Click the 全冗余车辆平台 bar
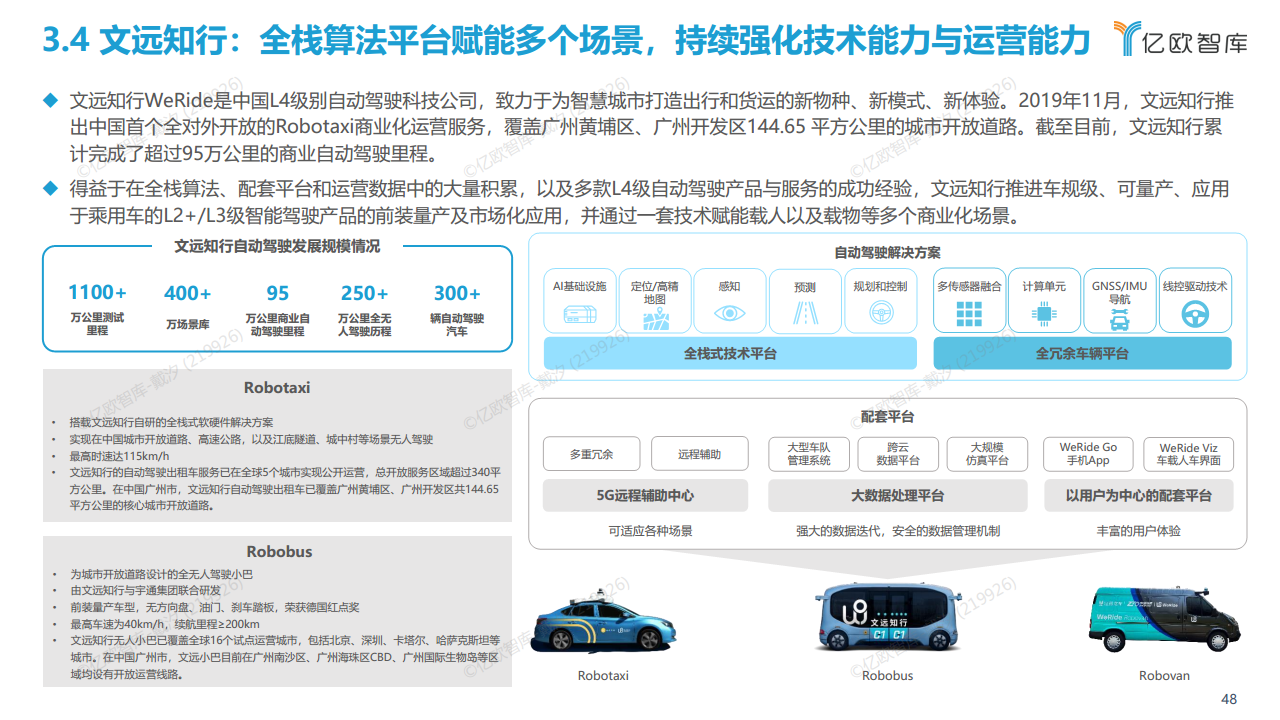 [x=1082, y=353]
